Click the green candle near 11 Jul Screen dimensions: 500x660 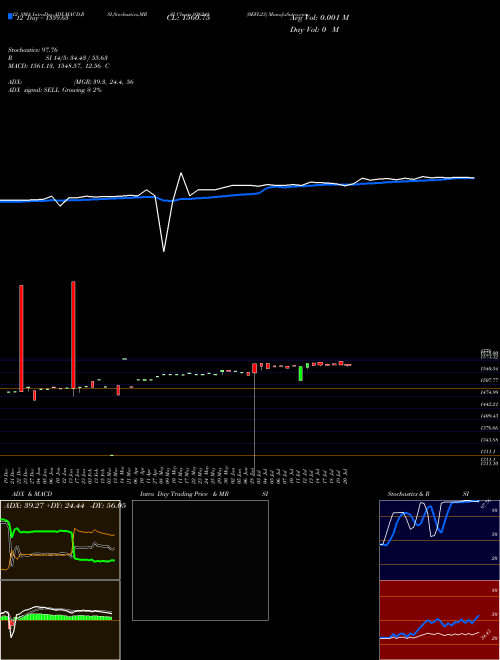pos(301,373)
